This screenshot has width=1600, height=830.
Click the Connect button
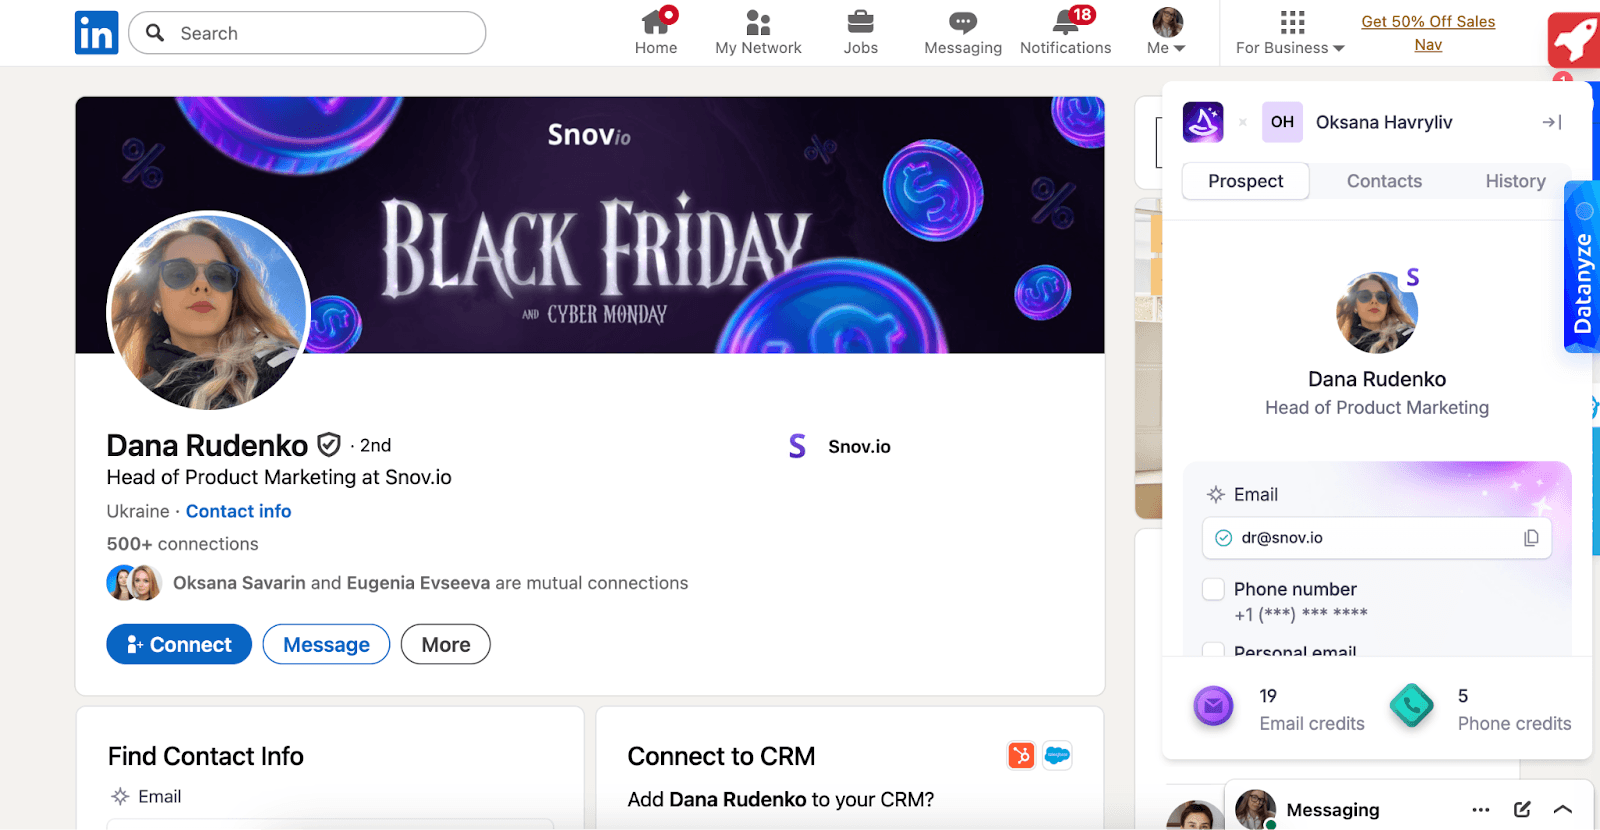[179, 645]
